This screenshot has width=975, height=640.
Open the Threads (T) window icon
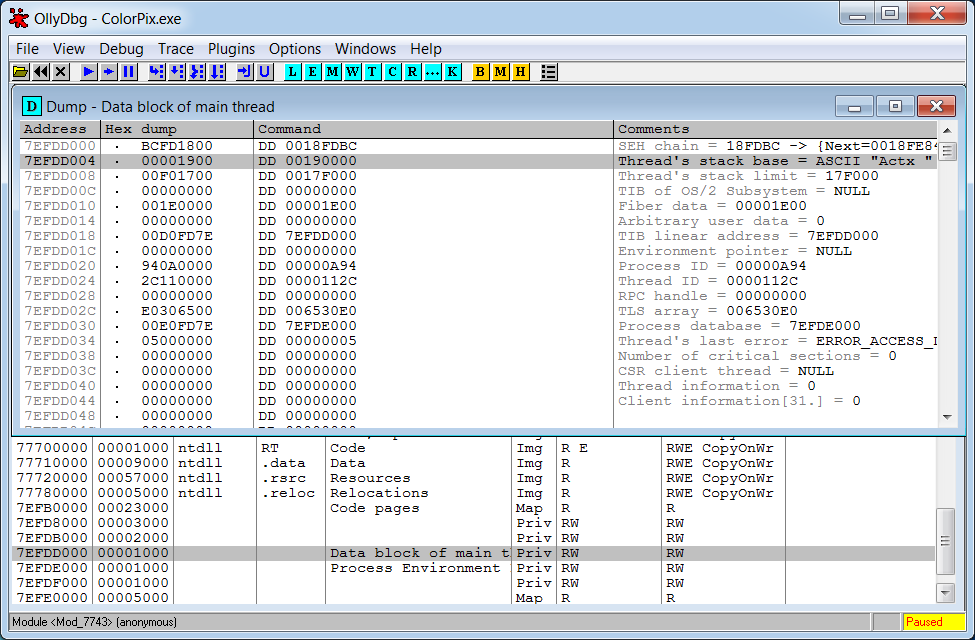373,72
